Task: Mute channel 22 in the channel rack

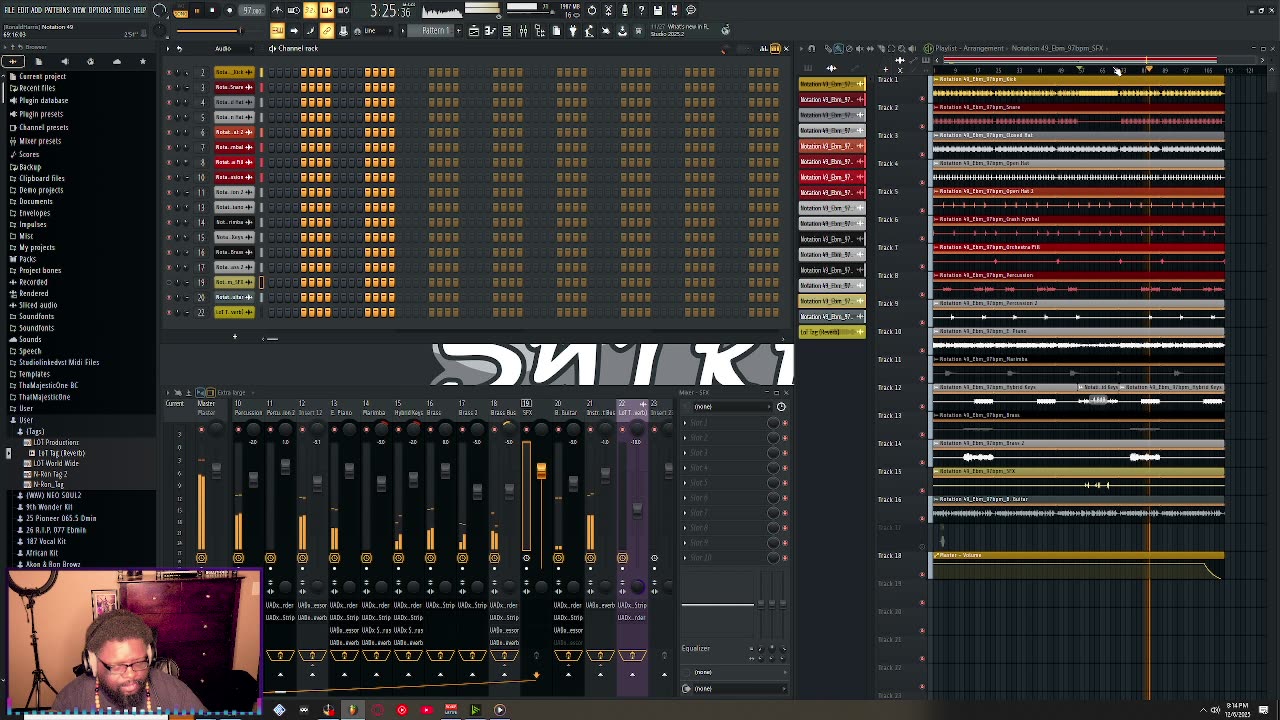Action: [170, 312]
